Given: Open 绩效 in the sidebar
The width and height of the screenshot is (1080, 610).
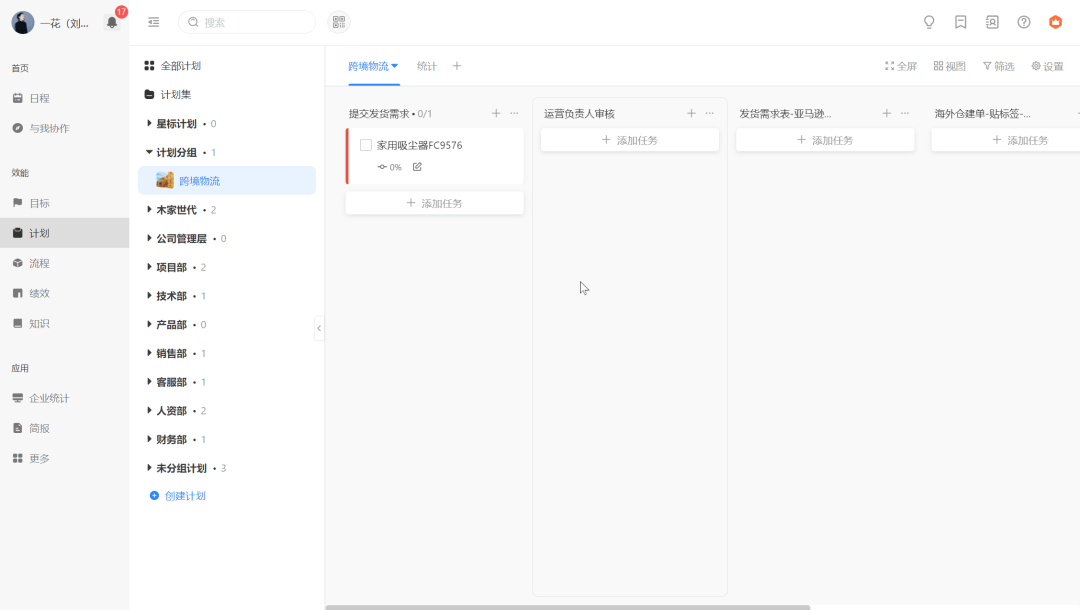Looking at the screenshot, I should pyautogui.click(x=65, y=293).
